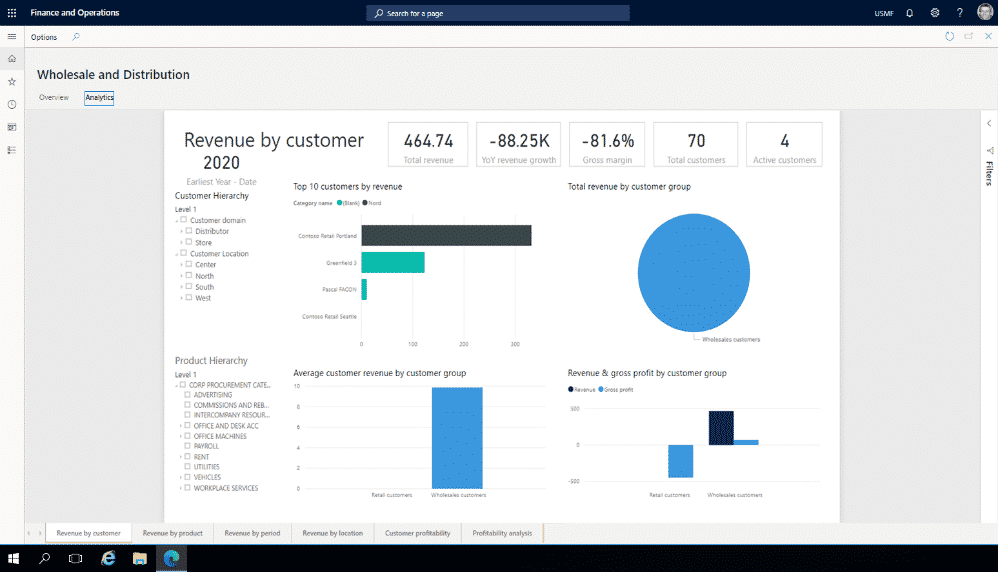Expand the North node
The image size is (998, 572).
[181, 276]
